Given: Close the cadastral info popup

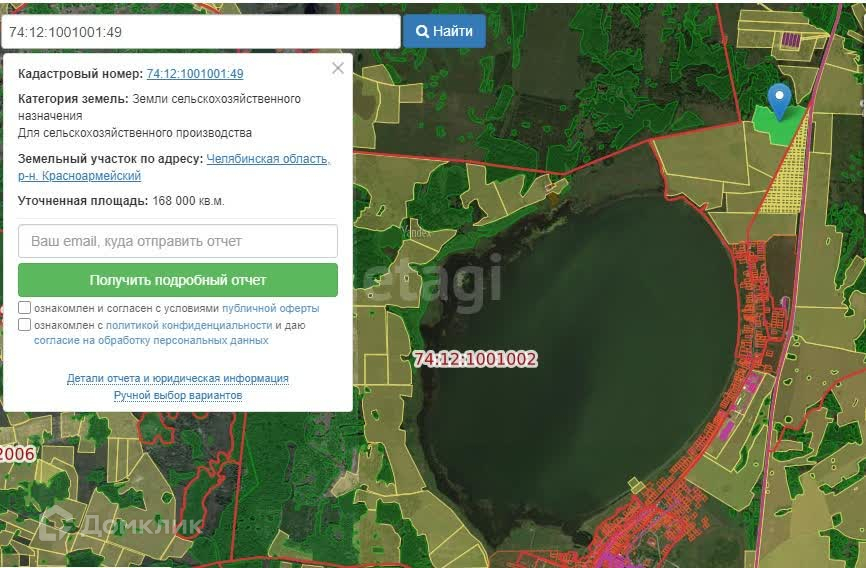Looking at the screenshot, I should click(337, 68).
